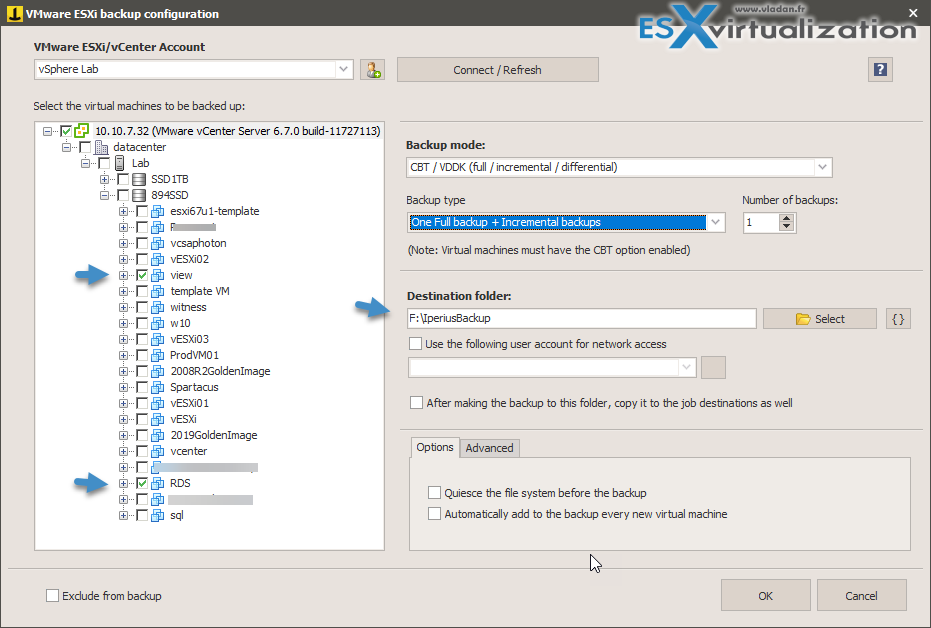The image size is (931, 628).
Task: Click the Spartacus VM icon
Action: [157, 388]
